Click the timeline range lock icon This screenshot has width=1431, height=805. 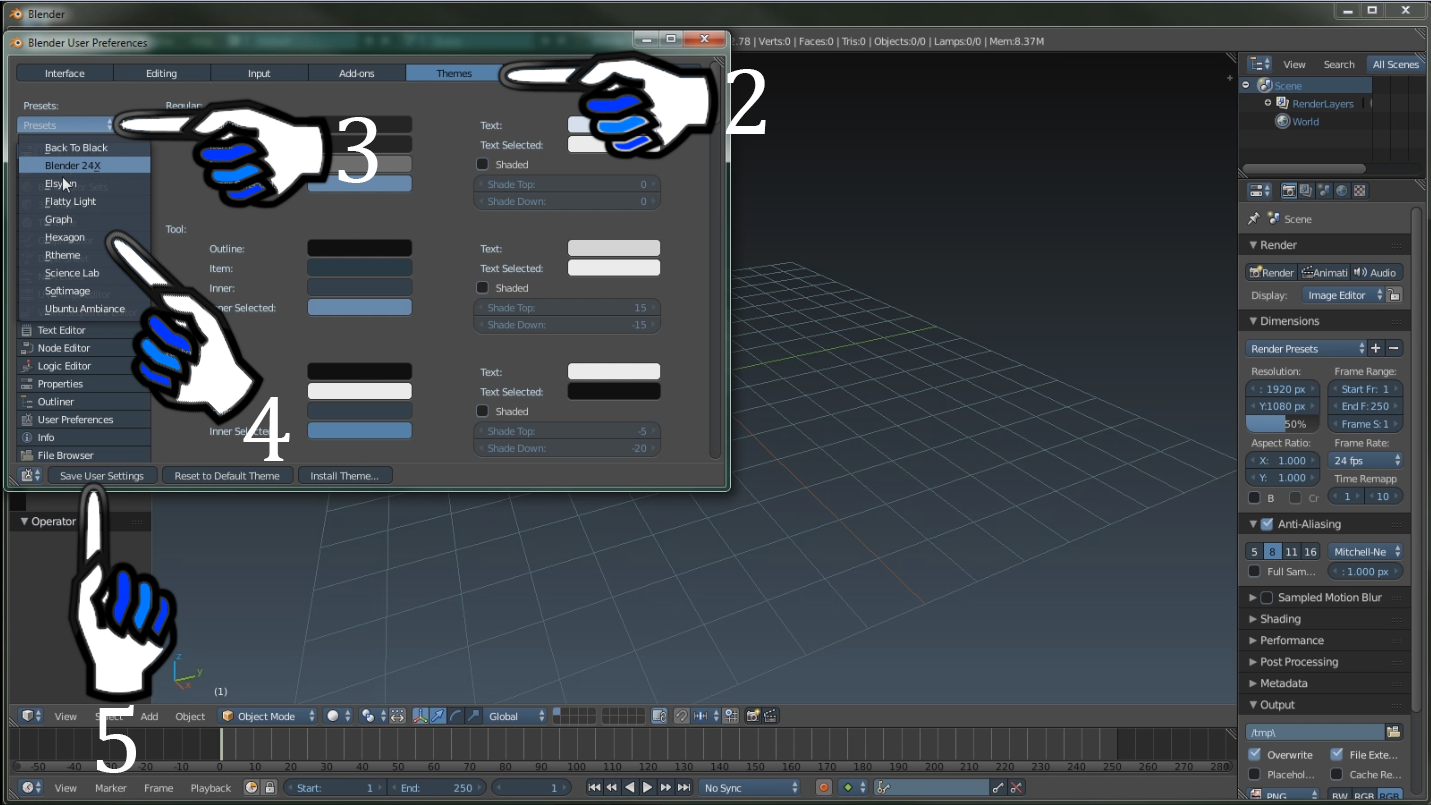point(269,788)
